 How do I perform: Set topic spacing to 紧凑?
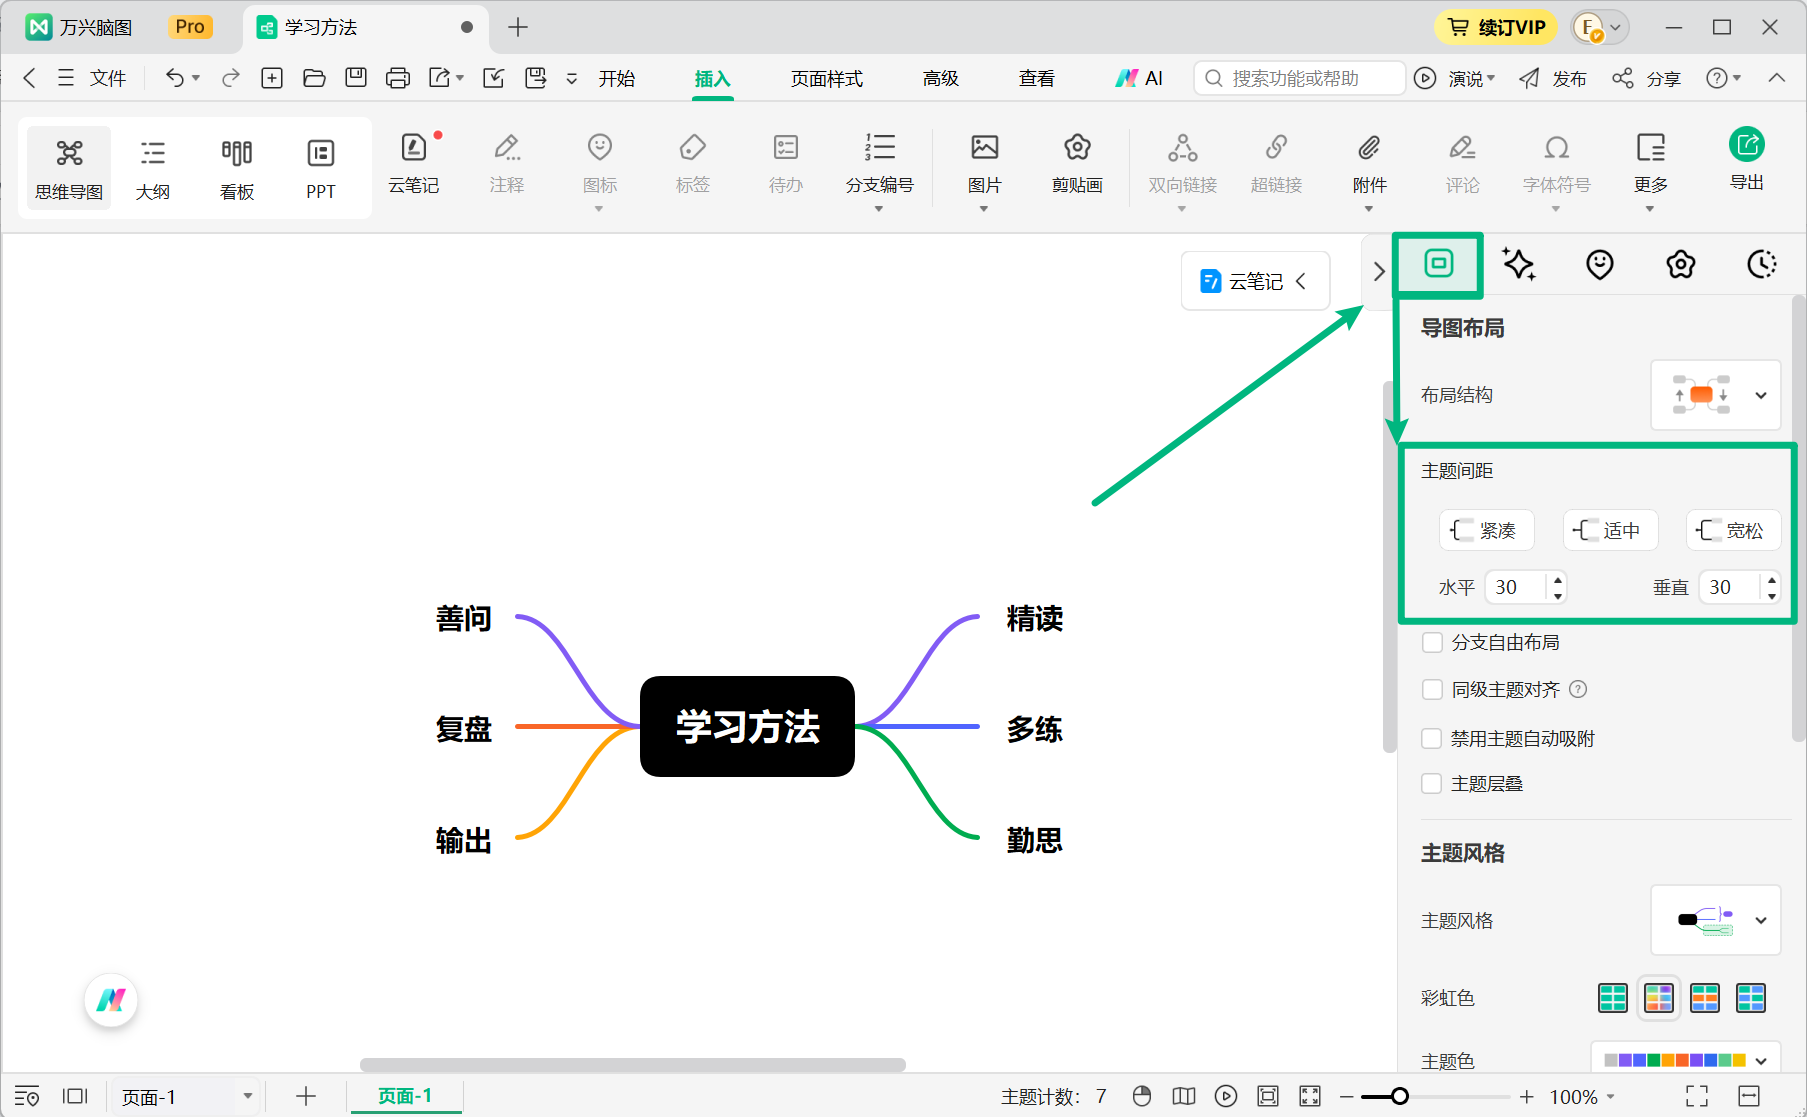1486,530
